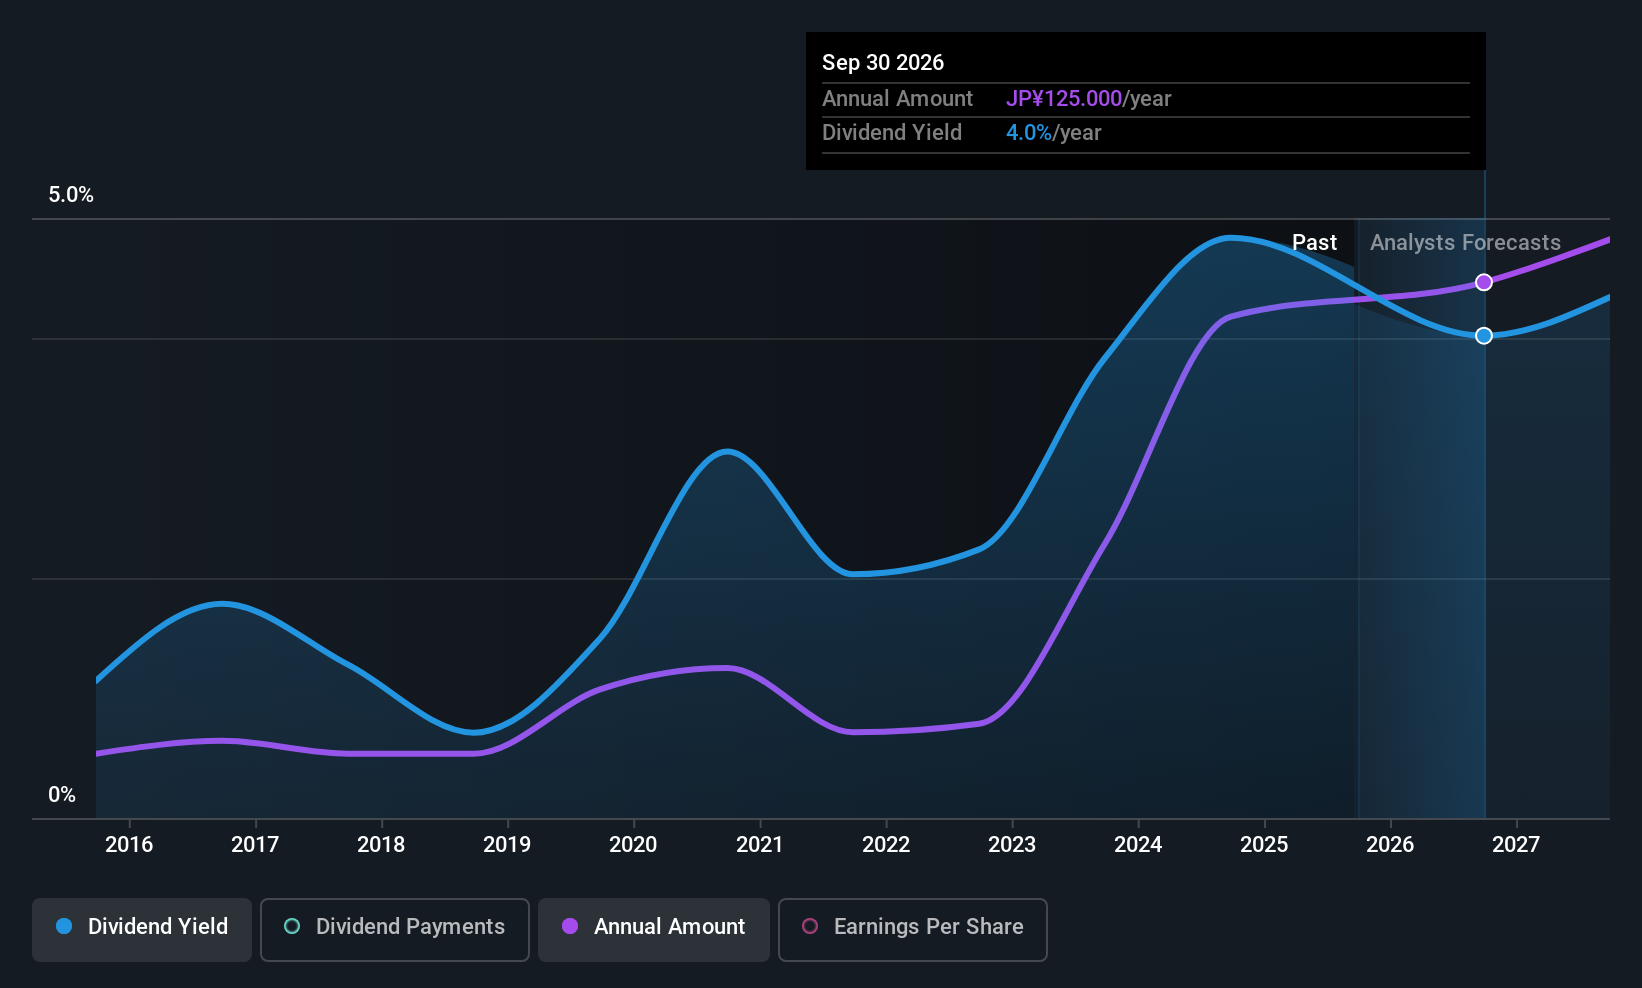Enable the Earnings Per Share series
1642x988 pixels.
pyautogui.click(x=913, y=930)
